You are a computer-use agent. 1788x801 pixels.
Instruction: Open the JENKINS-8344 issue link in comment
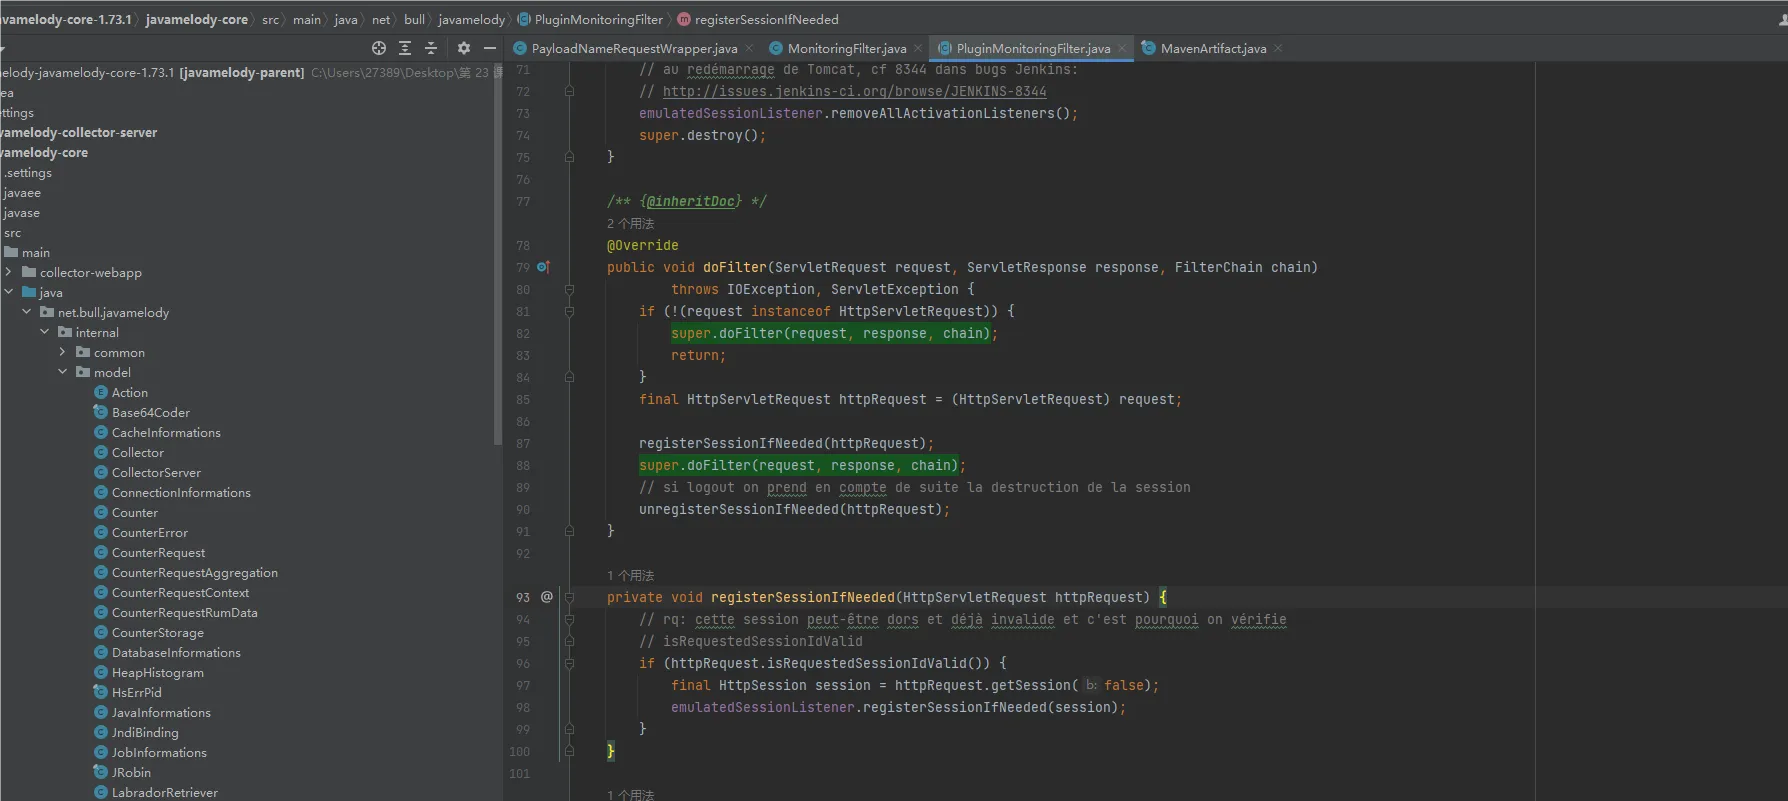coord(854,91)
